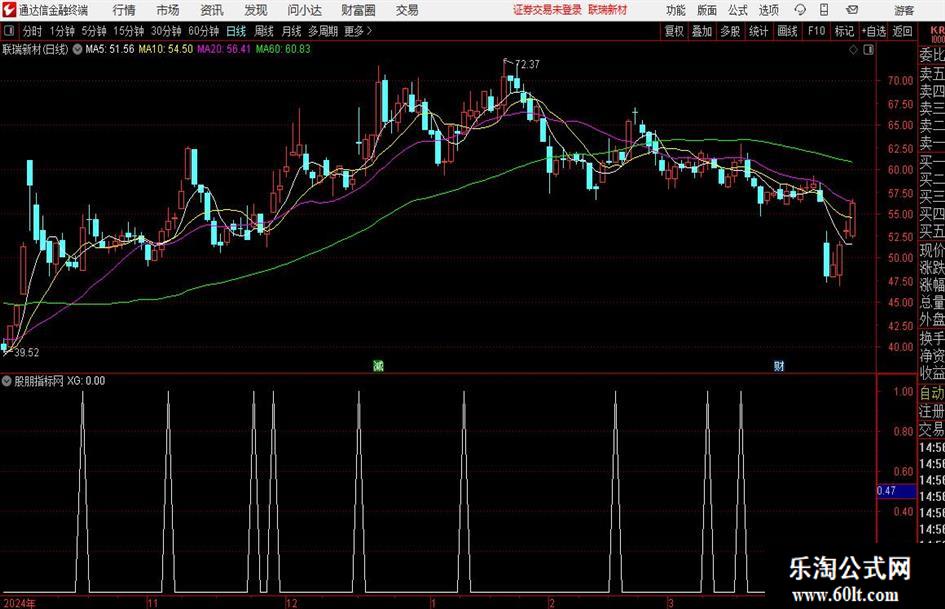Add stock with +自选 button
Screen dimensions: 945x609
873,31
